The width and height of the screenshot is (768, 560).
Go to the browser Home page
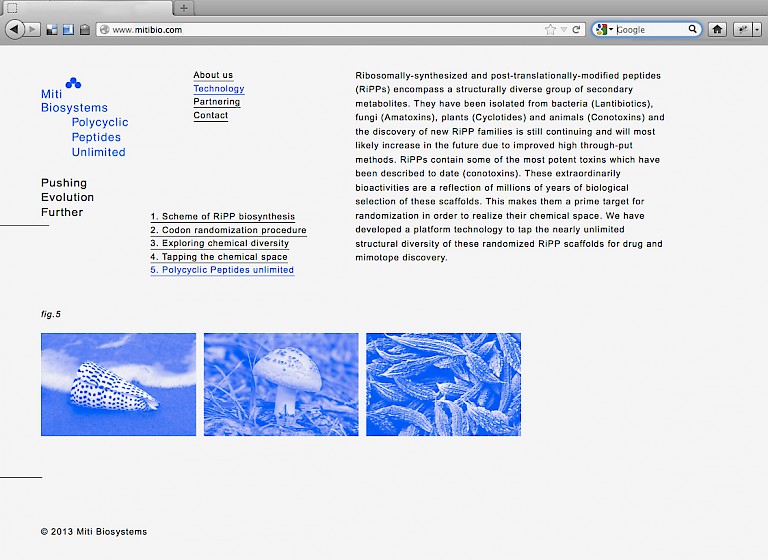click(x=717, y=29)
